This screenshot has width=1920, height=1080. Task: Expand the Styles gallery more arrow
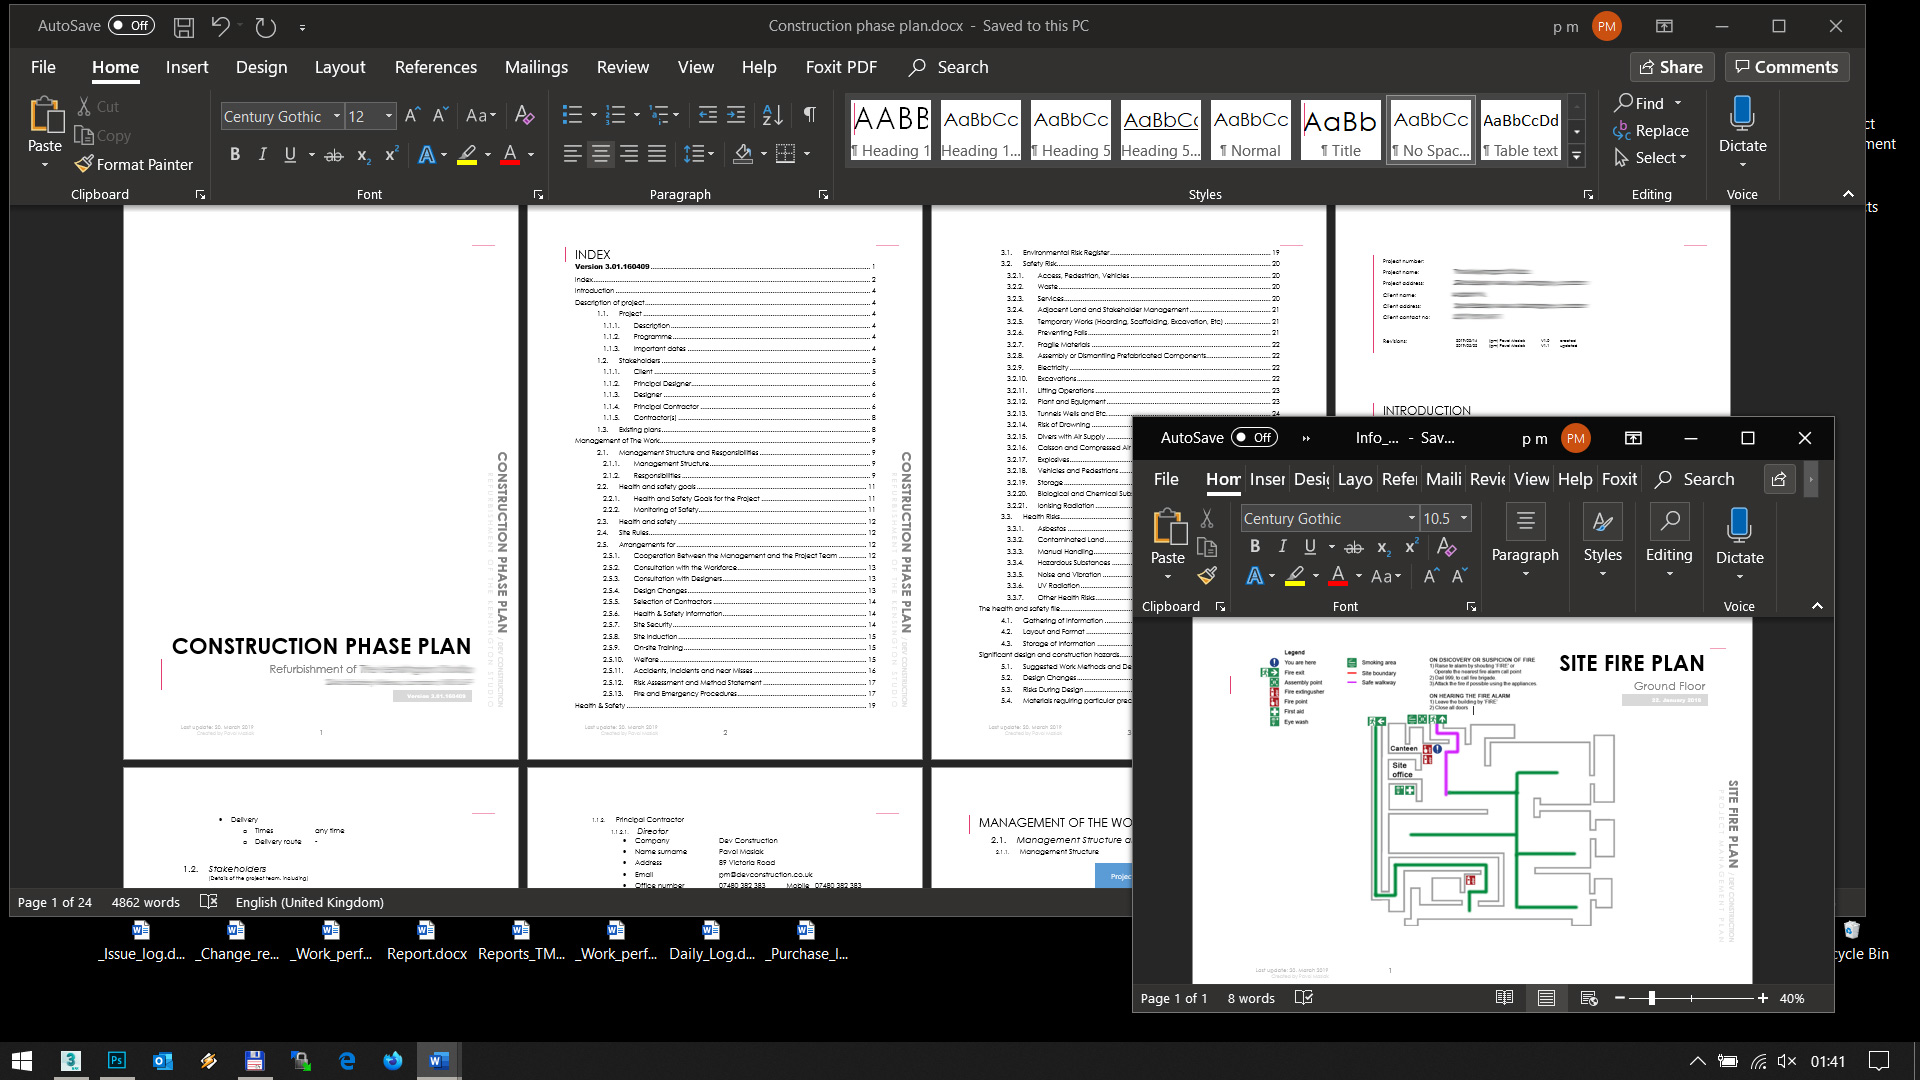click(1577, 156)
